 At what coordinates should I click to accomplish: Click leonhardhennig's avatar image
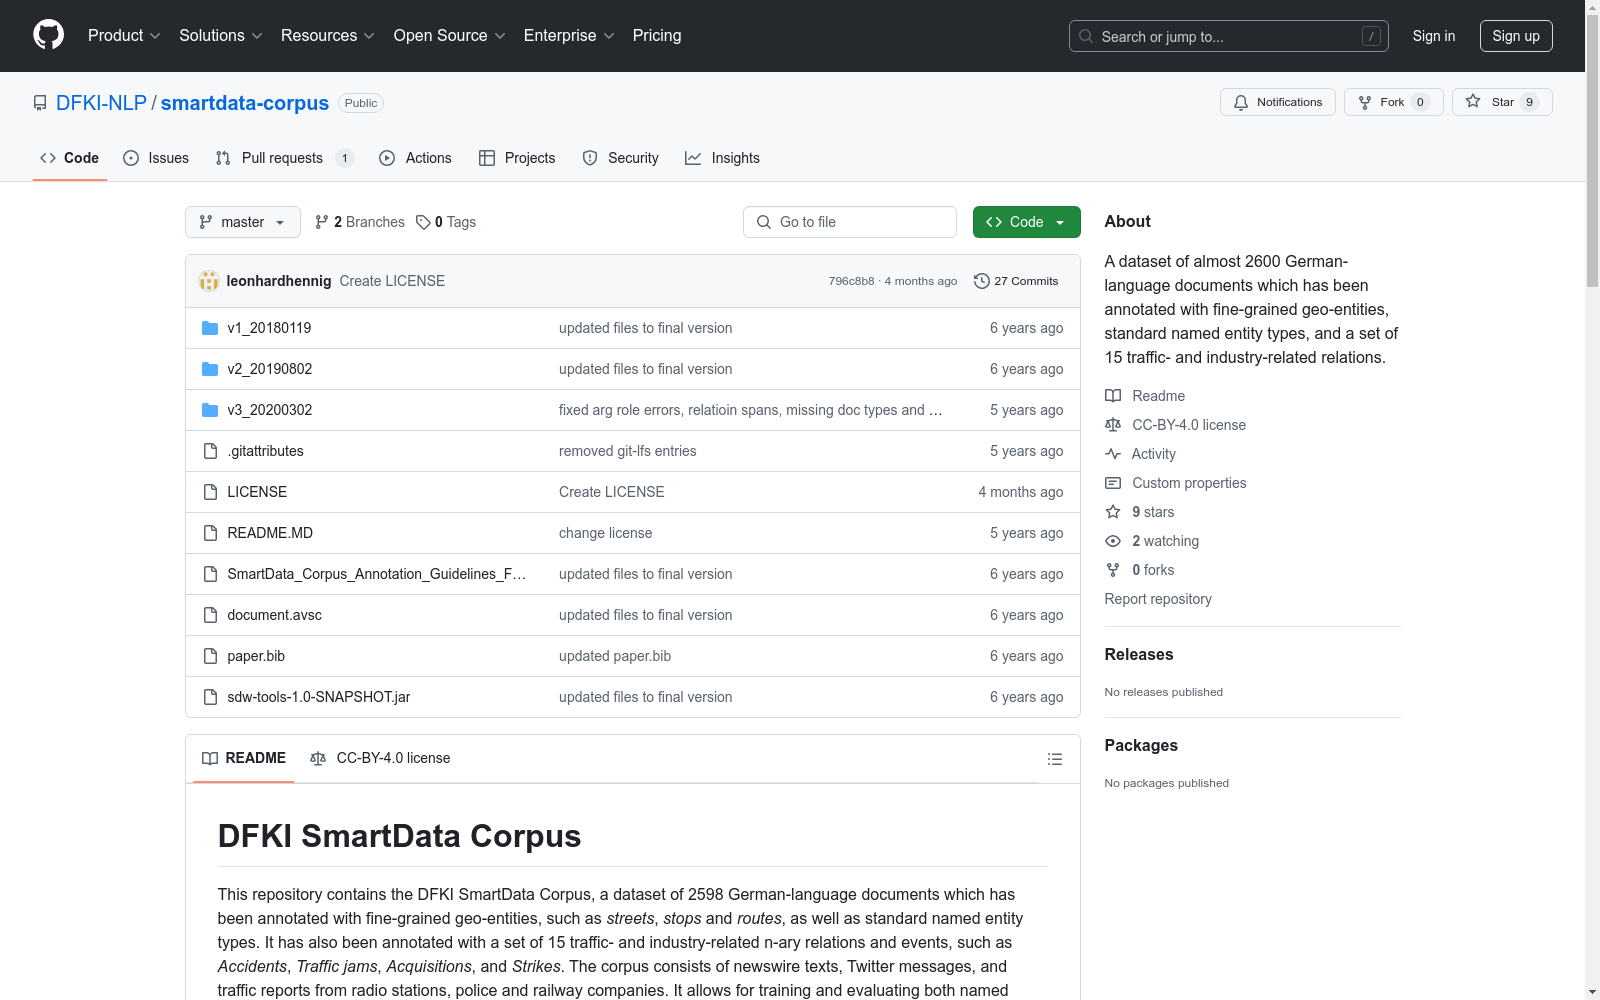click(x=209, y=281)
